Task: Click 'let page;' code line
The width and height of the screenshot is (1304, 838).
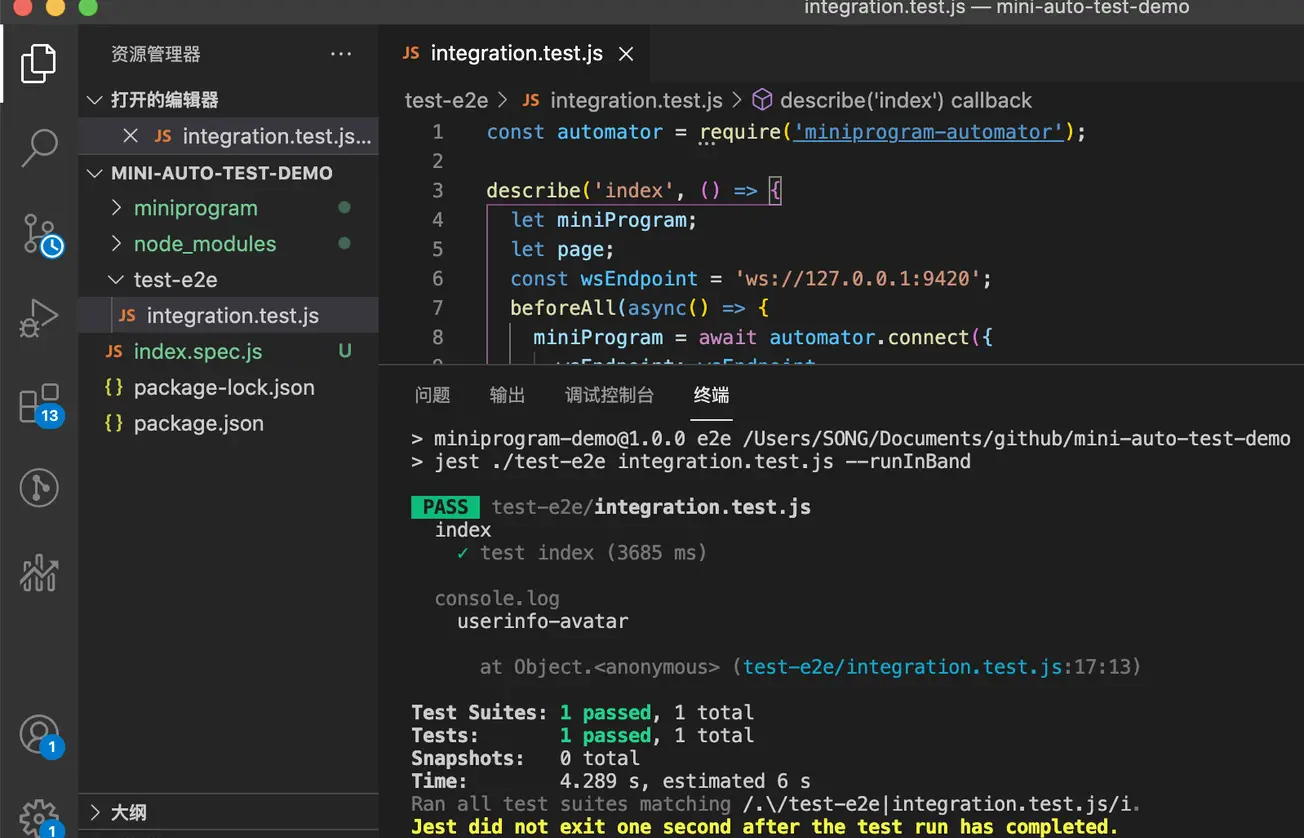Action: 562,249
